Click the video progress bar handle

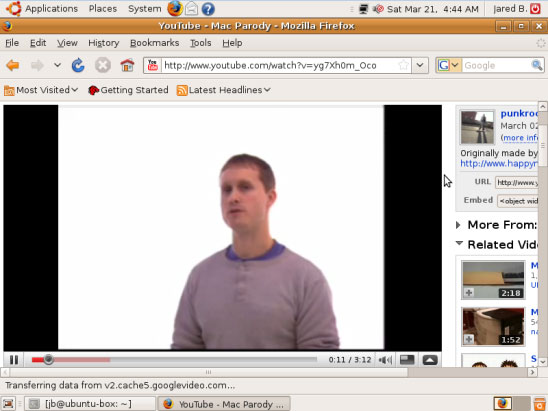pos(49,360)
